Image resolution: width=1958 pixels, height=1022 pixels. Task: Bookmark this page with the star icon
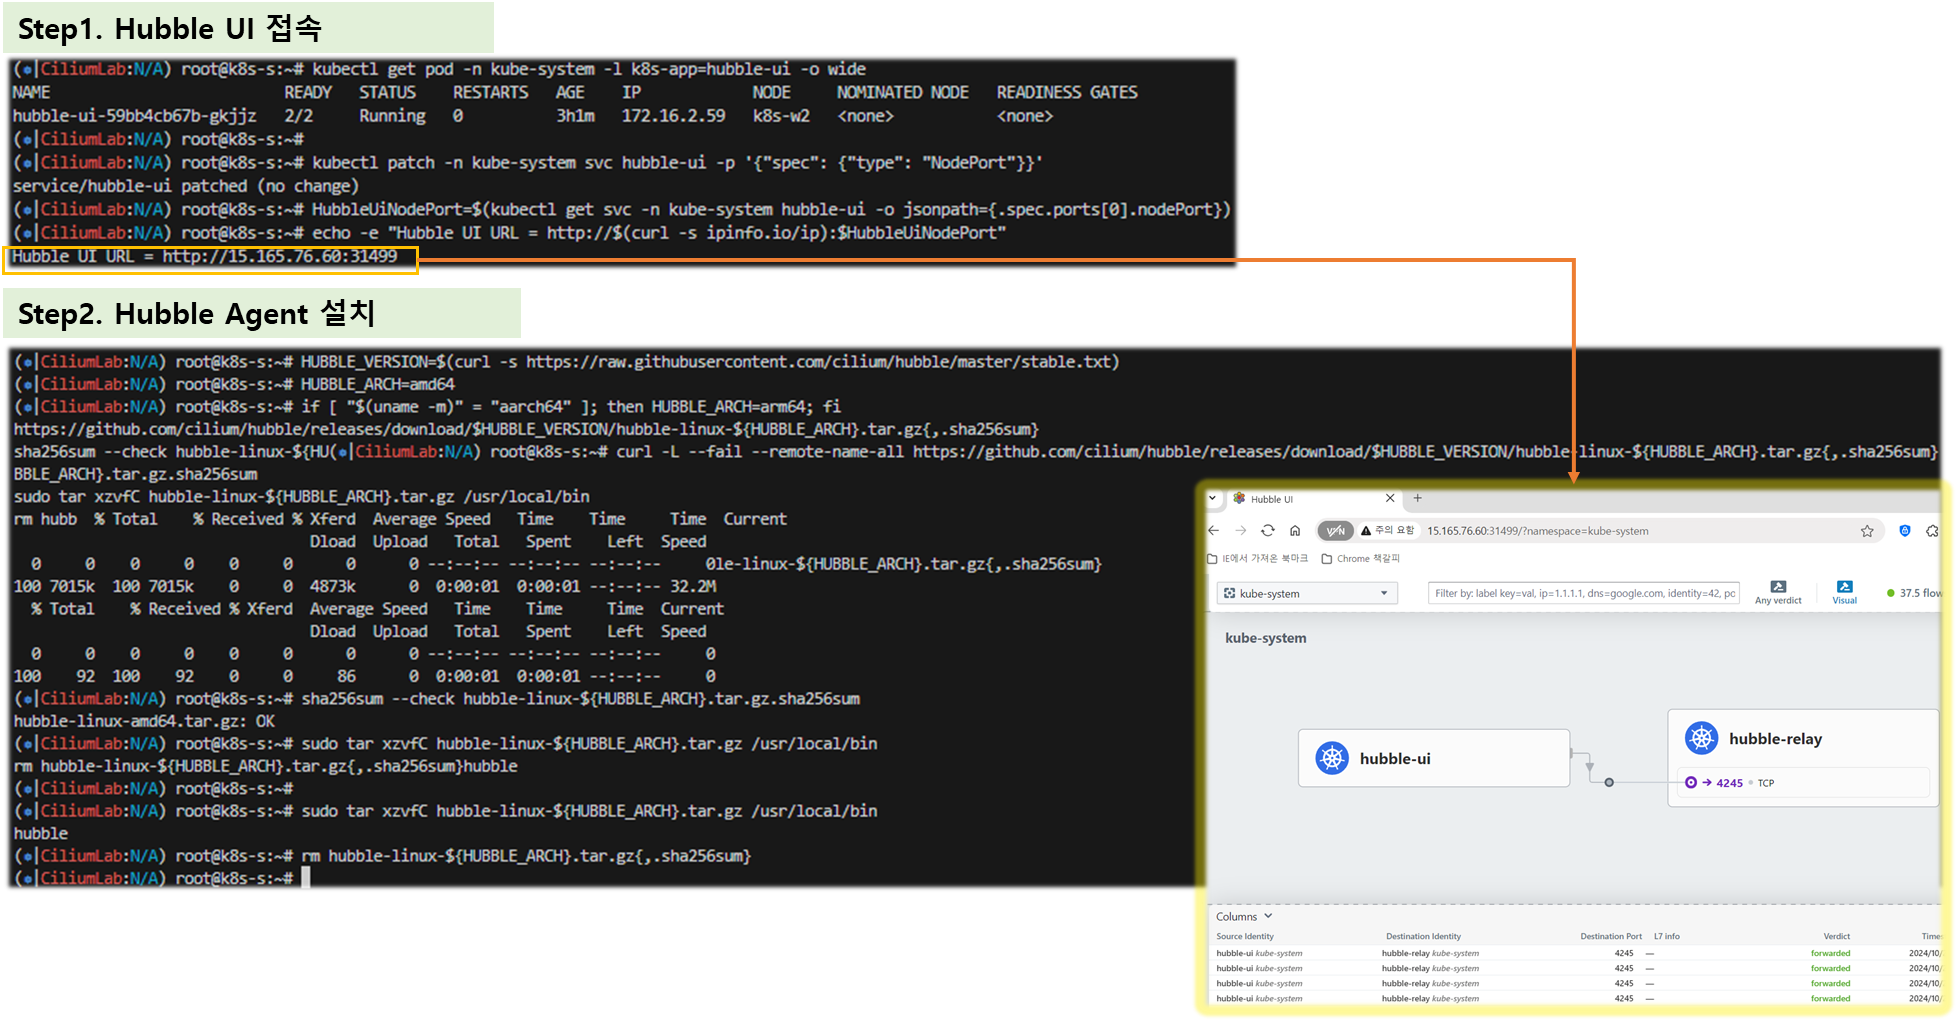click(x=1867, y=531)
